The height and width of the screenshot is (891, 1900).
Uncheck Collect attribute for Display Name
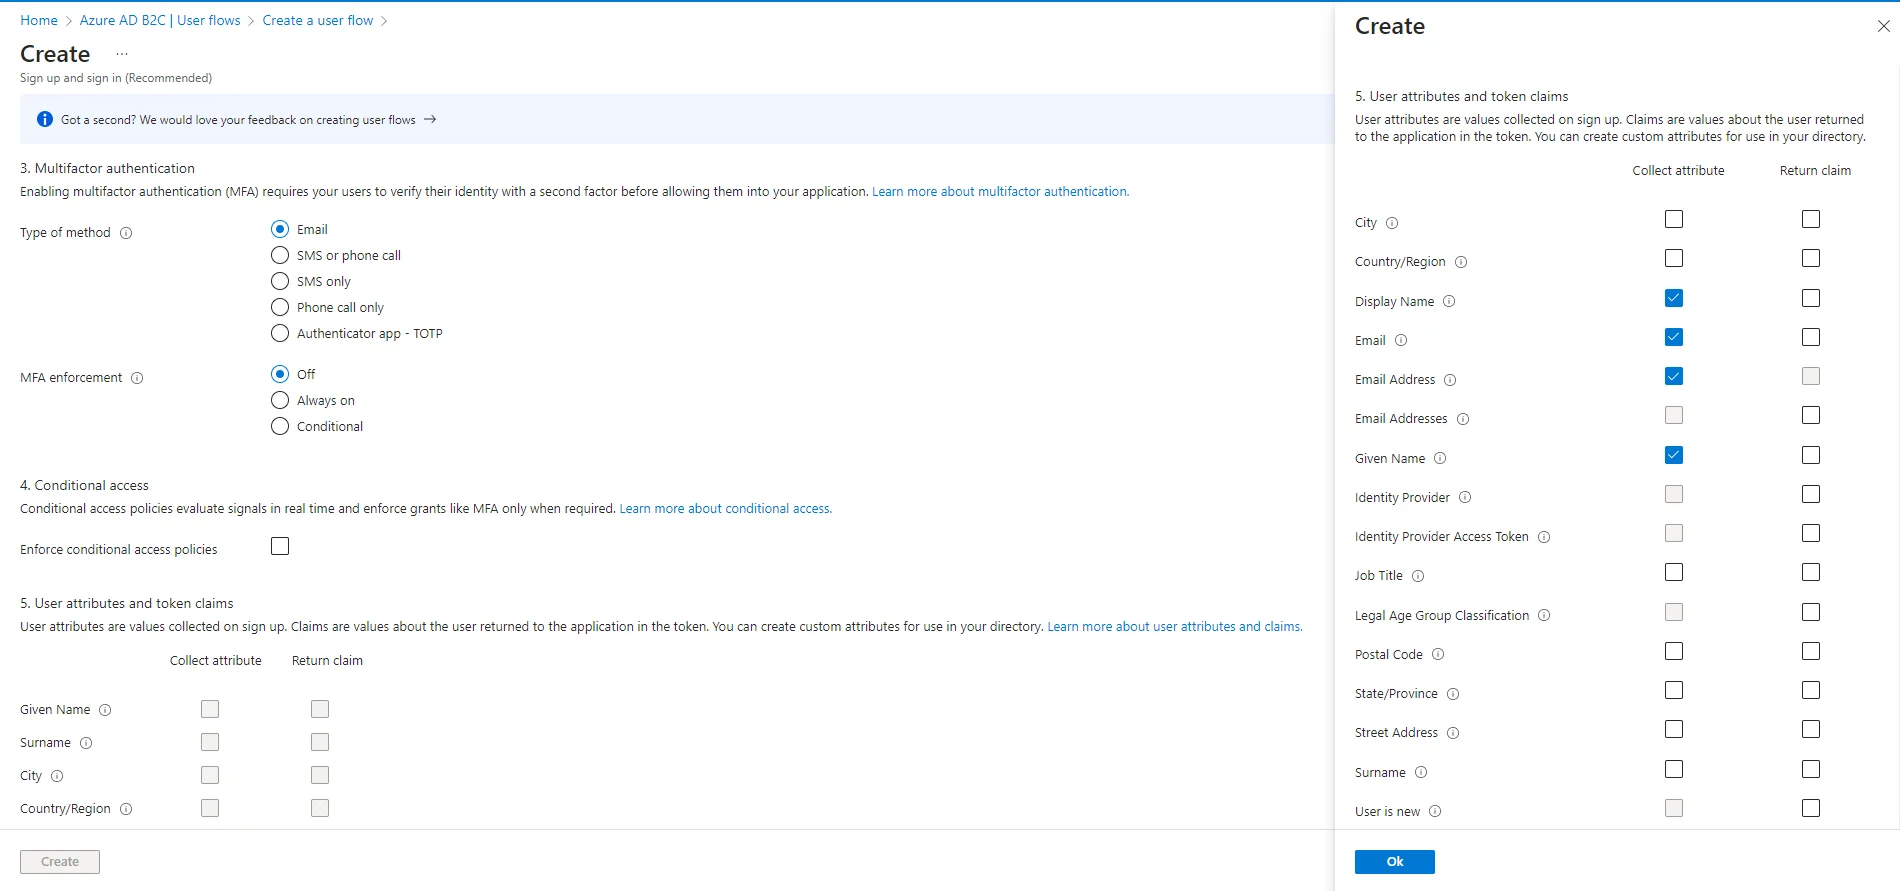click(x=1674, y=298)
